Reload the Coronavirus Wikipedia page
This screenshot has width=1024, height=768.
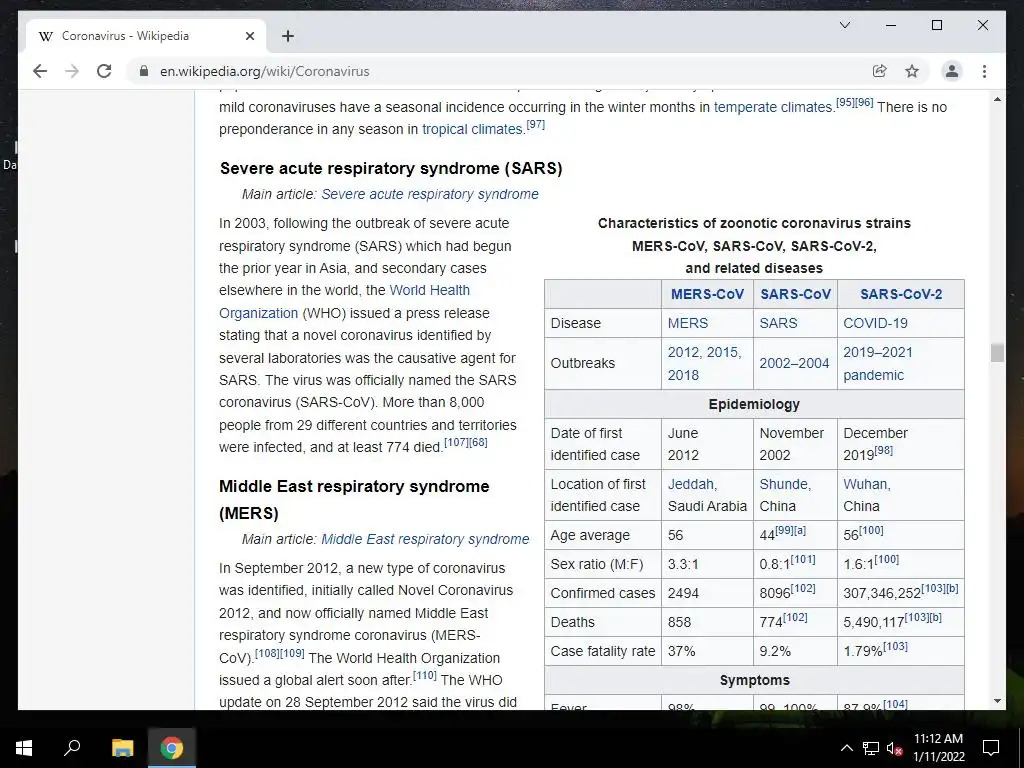[x=104, y=71]
